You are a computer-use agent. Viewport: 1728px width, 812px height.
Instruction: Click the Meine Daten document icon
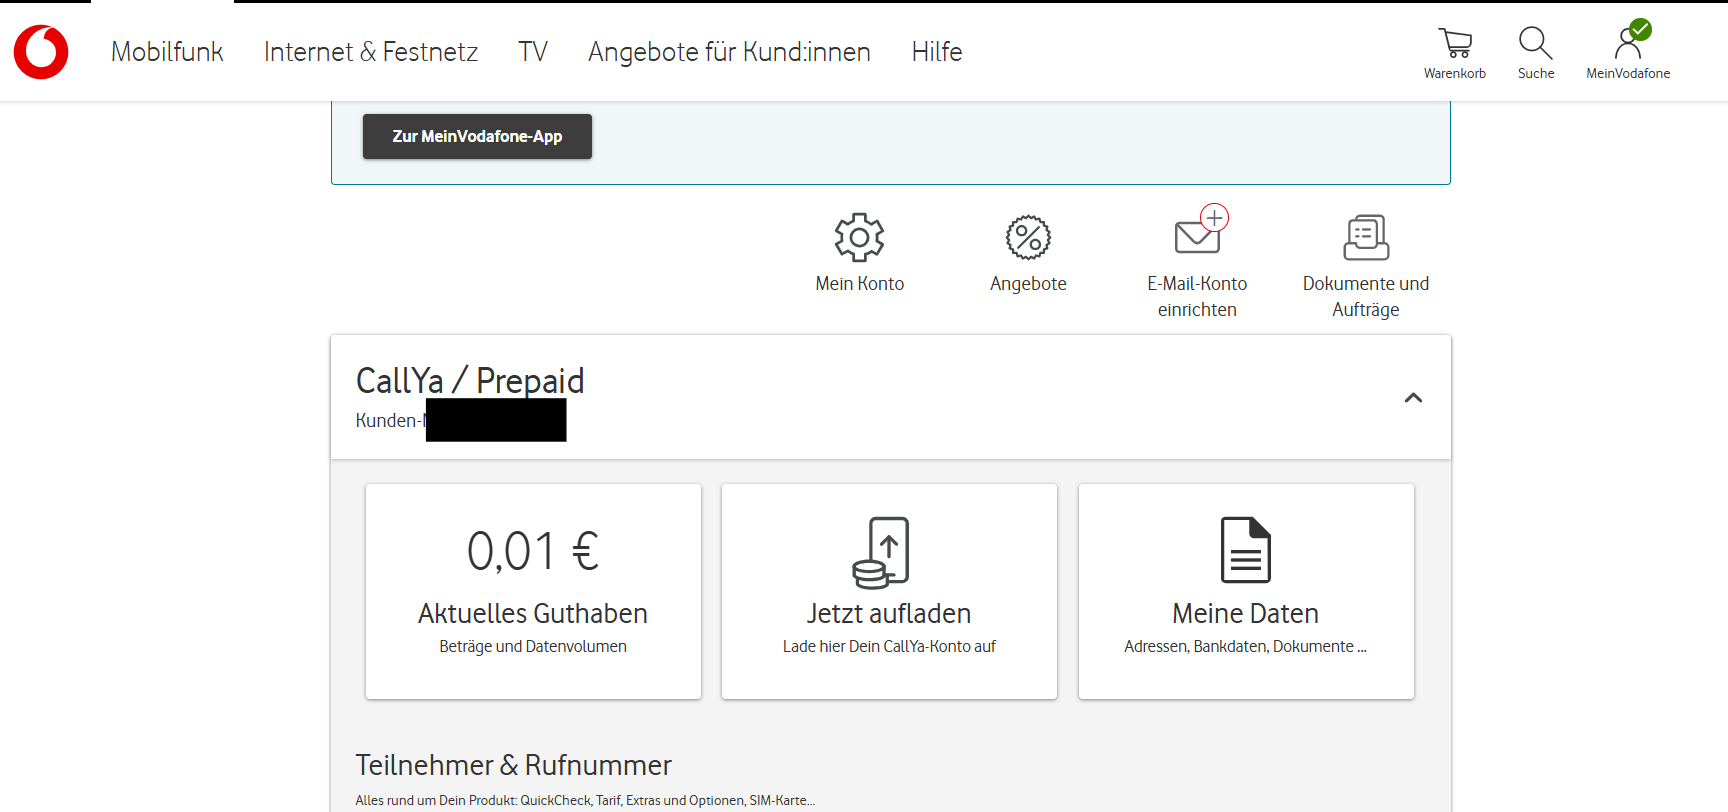[1245, 550]
